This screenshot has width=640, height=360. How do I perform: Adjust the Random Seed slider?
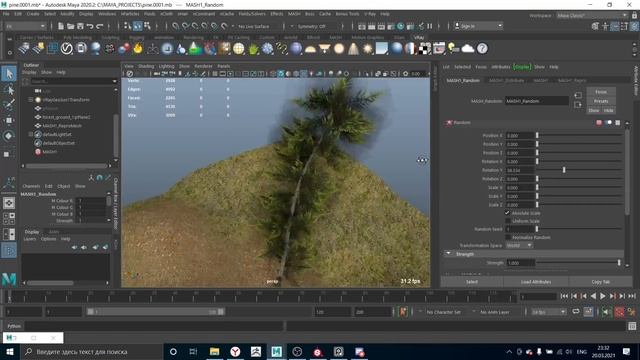[x=537, y=229]
